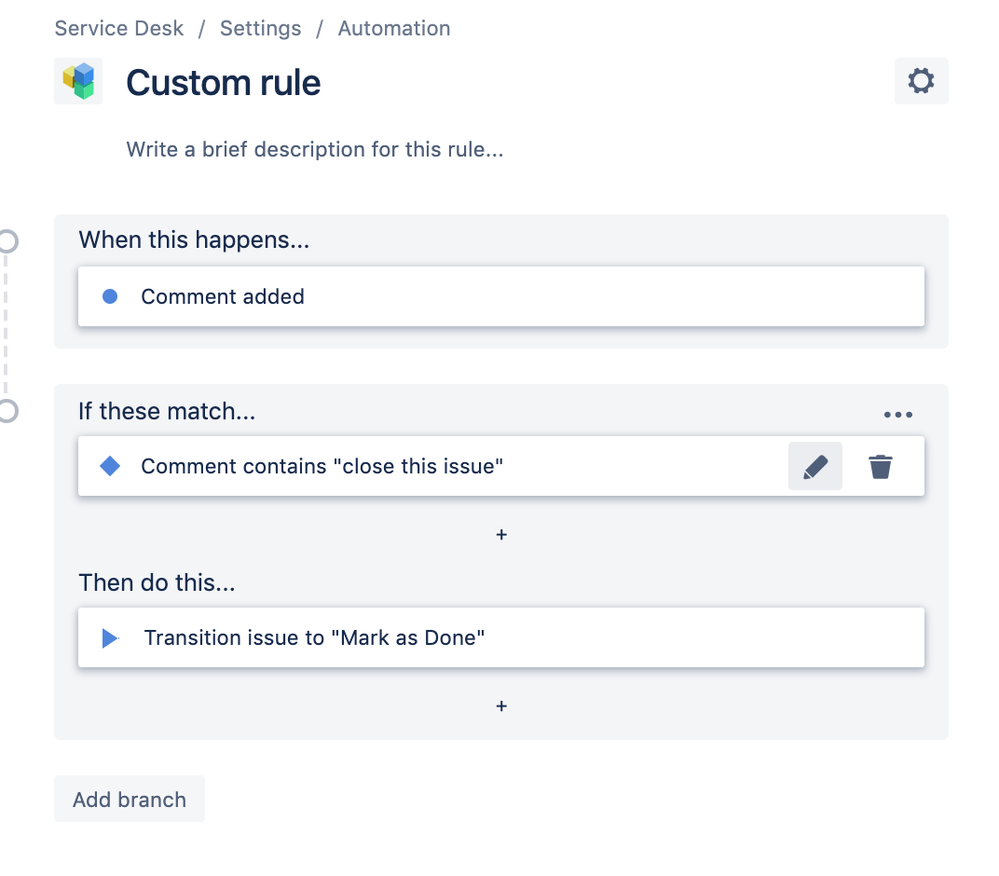Select the "Comment added" trigger card

(500, 296)
